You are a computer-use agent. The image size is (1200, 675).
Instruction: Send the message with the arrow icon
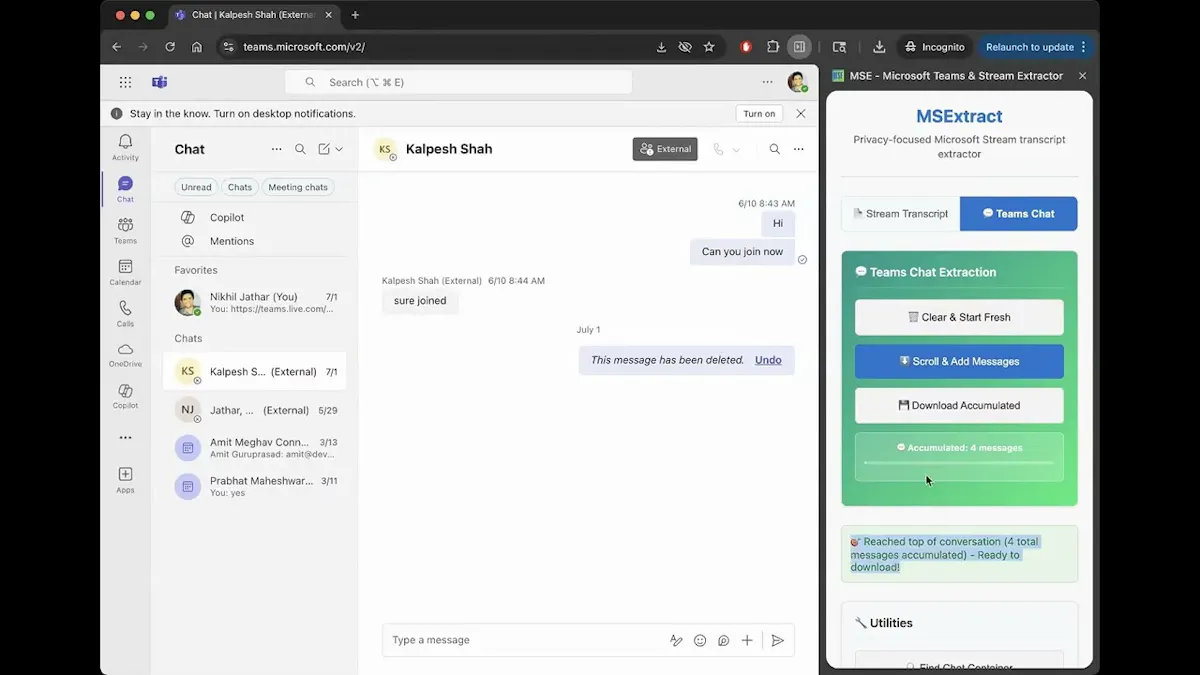[x=777, y=640]
